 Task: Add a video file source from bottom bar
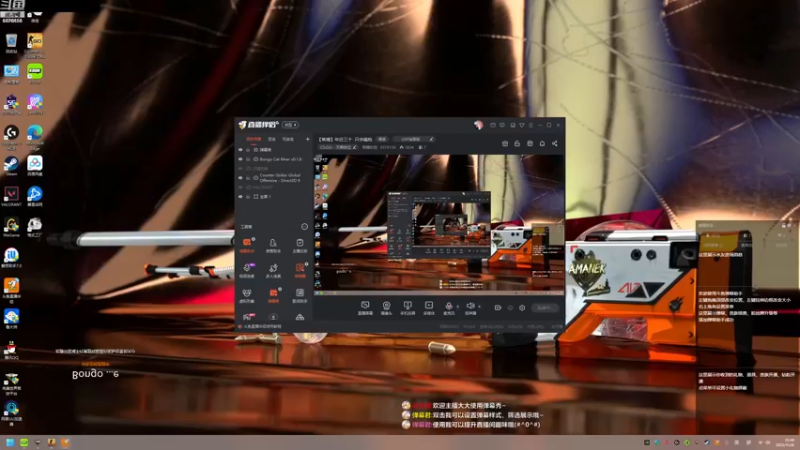tap(429, 308)
